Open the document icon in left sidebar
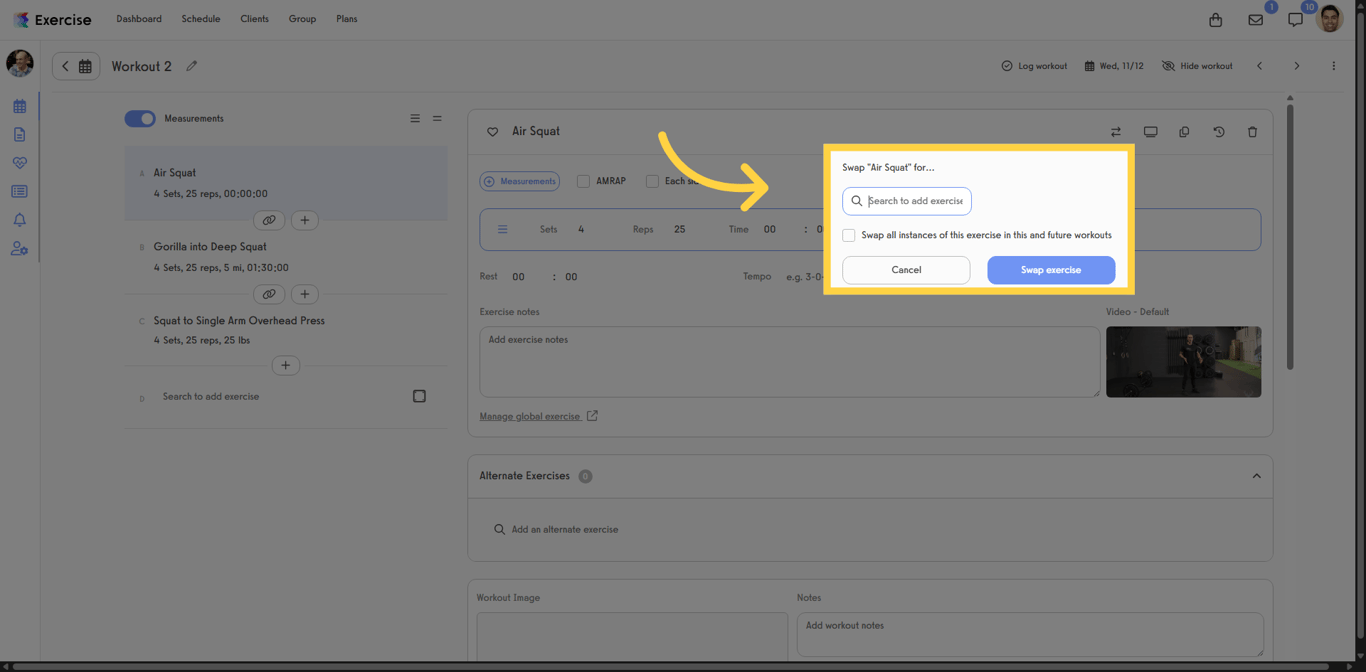Viewport: 1366px width, 672px height. click(19, 134)
